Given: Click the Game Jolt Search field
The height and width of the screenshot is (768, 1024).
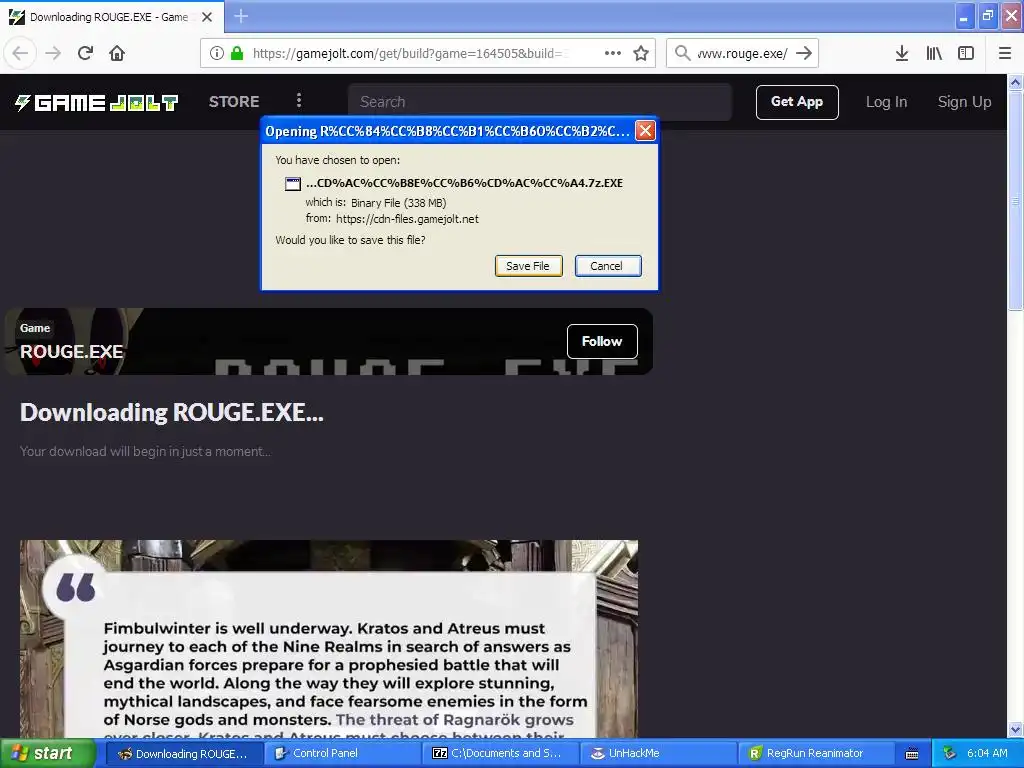Looking at the screenshot, I should point(539,102).
